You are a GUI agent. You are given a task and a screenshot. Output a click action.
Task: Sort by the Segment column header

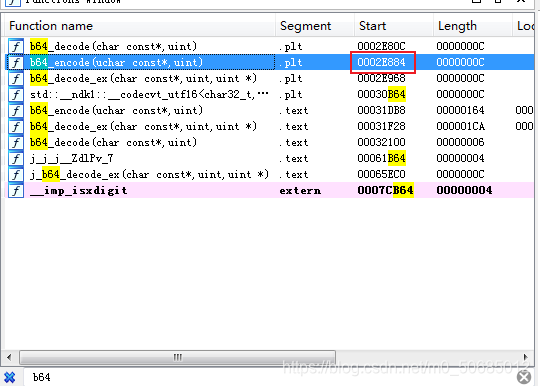[315, 26]
